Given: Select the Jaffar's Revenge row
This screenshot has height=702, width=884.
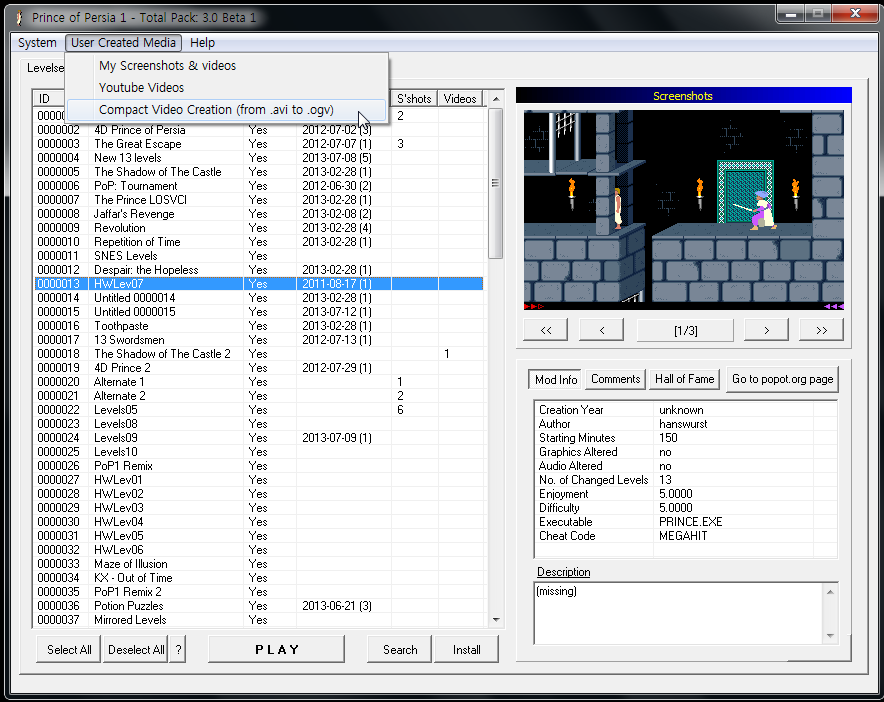Looking at the screenshot, I should pos(259,214).
